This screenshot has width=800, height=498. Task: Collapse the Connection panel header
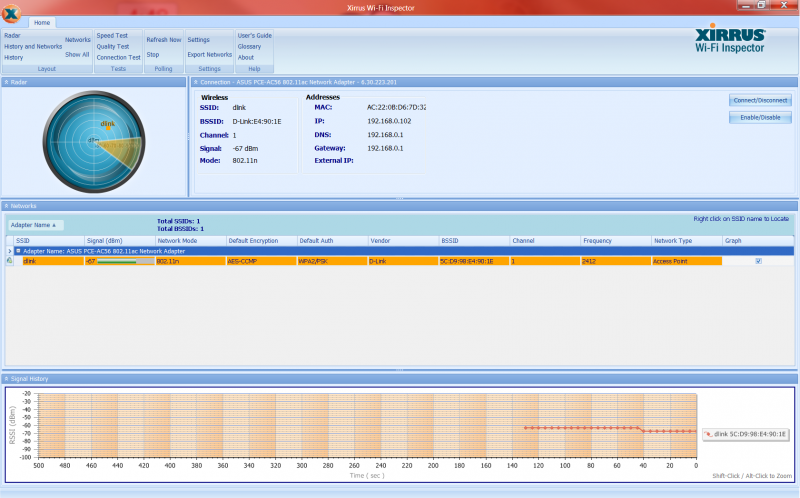coord(196,82)
